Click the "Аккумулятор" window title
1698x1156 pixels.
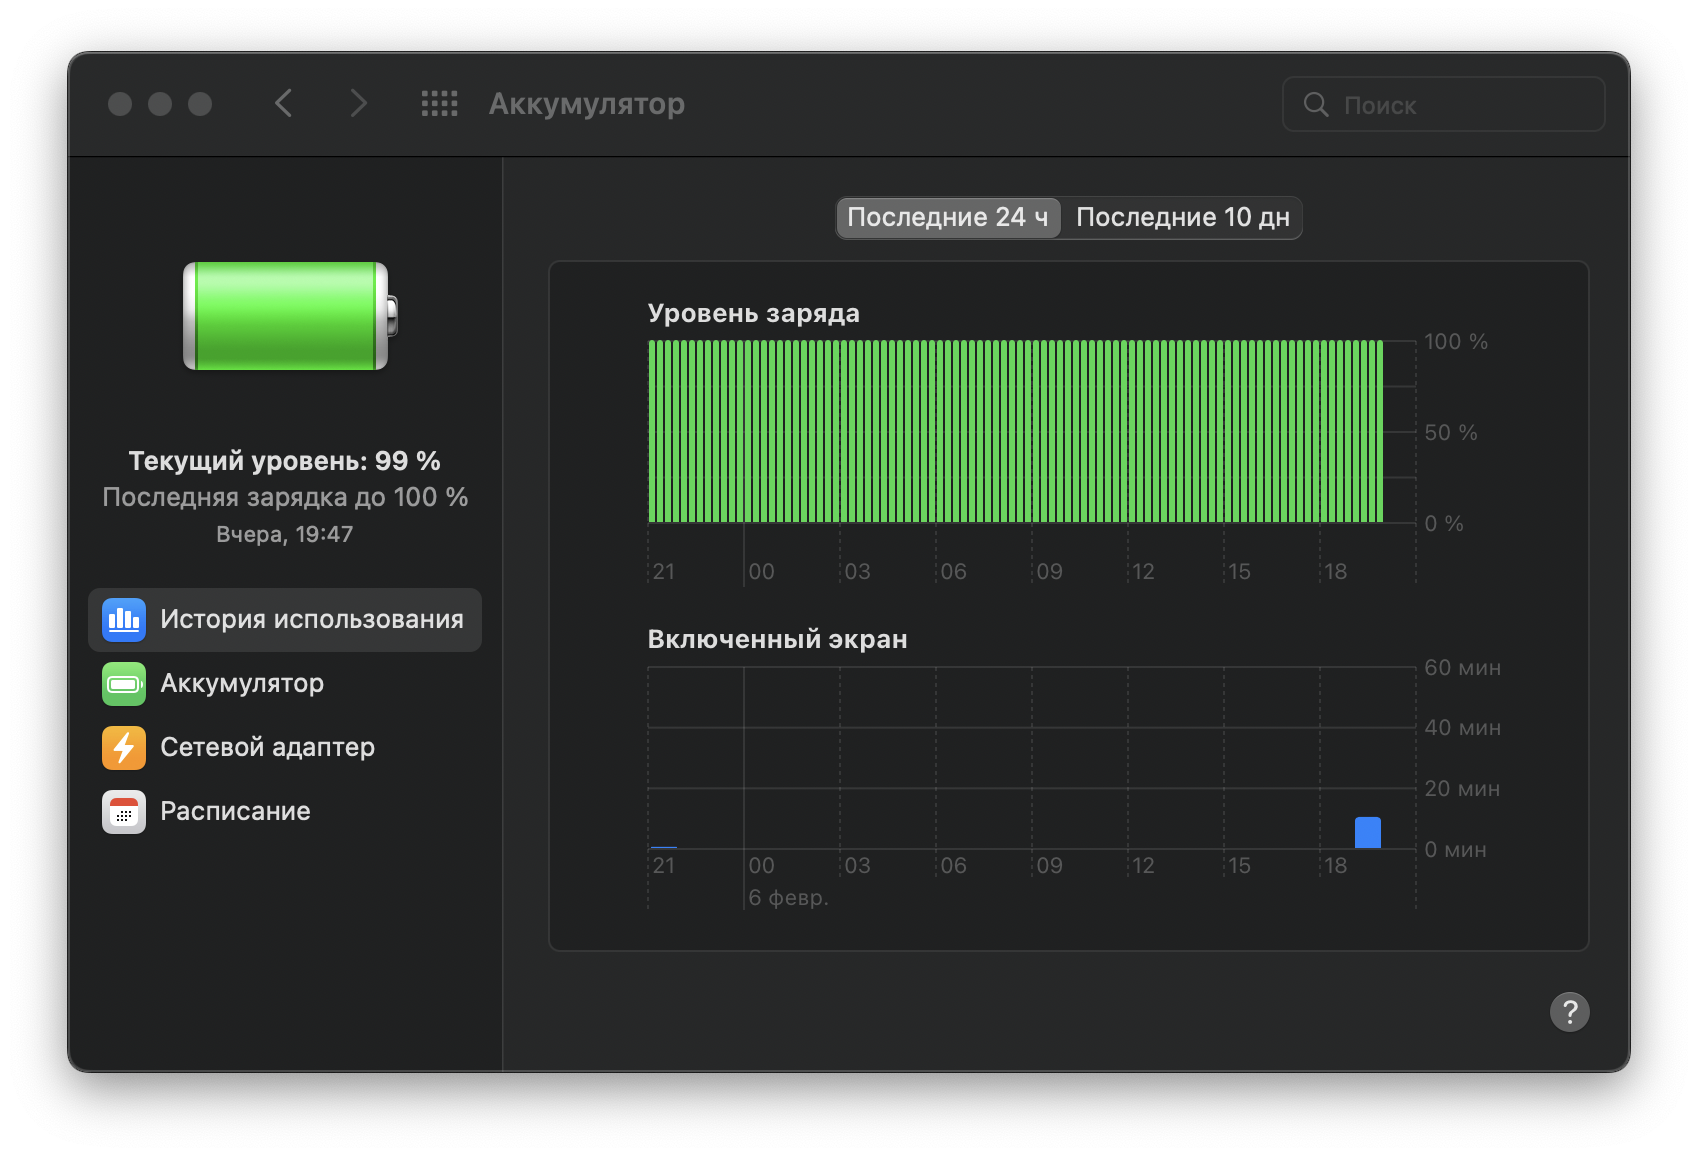pos(586,104)
